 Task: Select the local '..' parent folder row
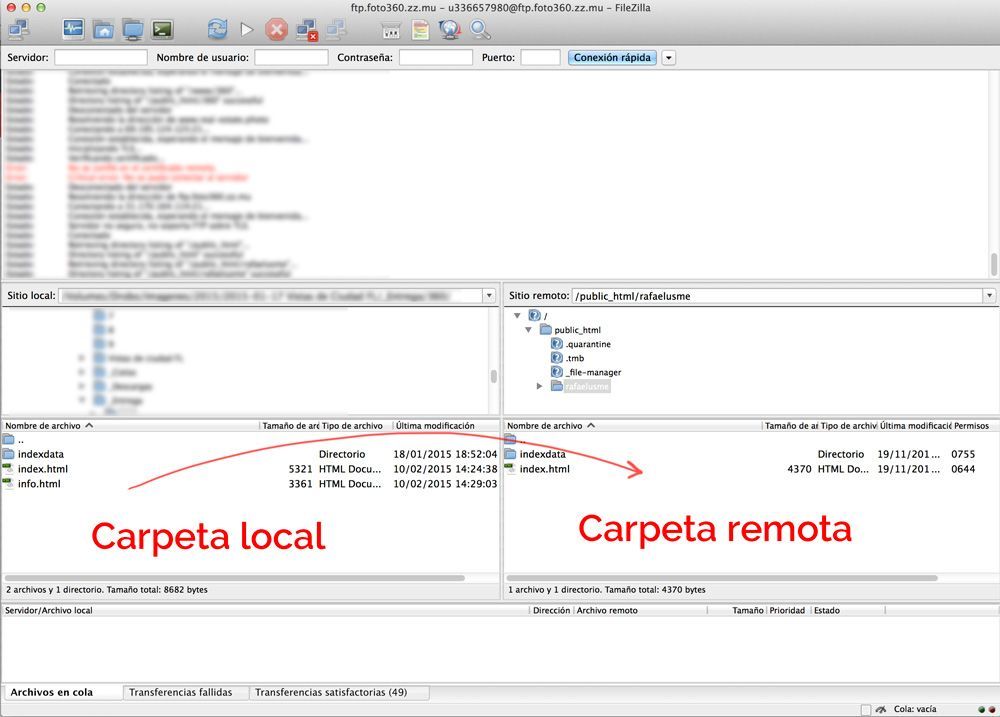pos(250,440)
